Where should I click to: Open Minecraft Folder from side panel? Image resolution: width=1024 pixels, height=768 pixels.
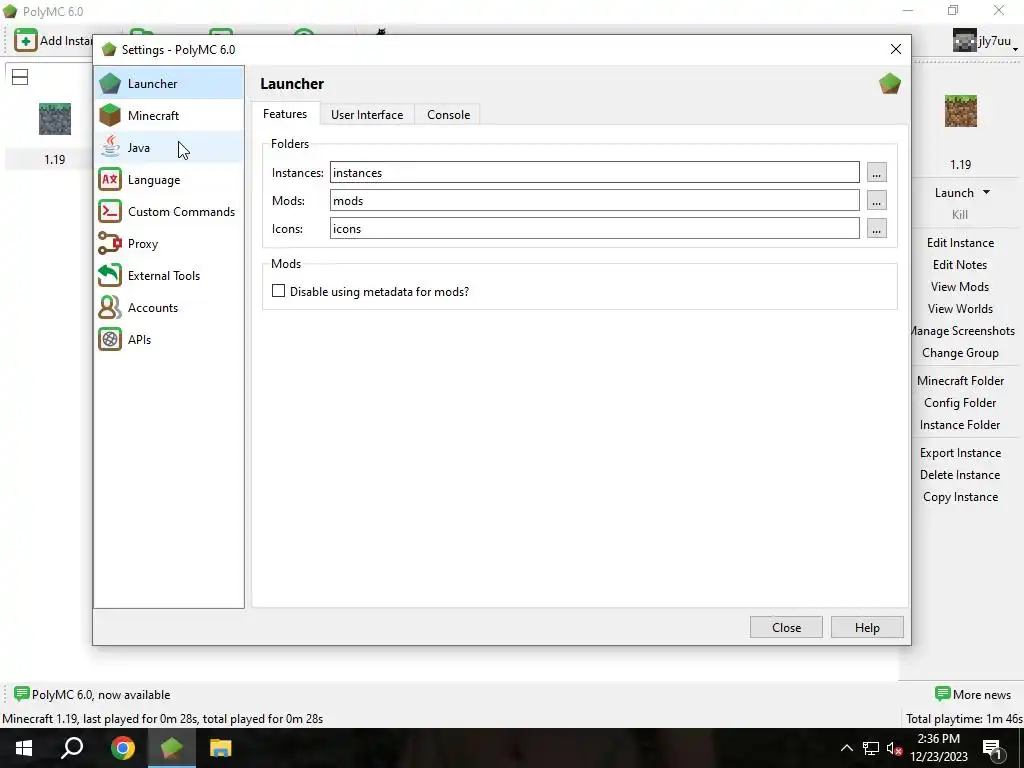960,381
